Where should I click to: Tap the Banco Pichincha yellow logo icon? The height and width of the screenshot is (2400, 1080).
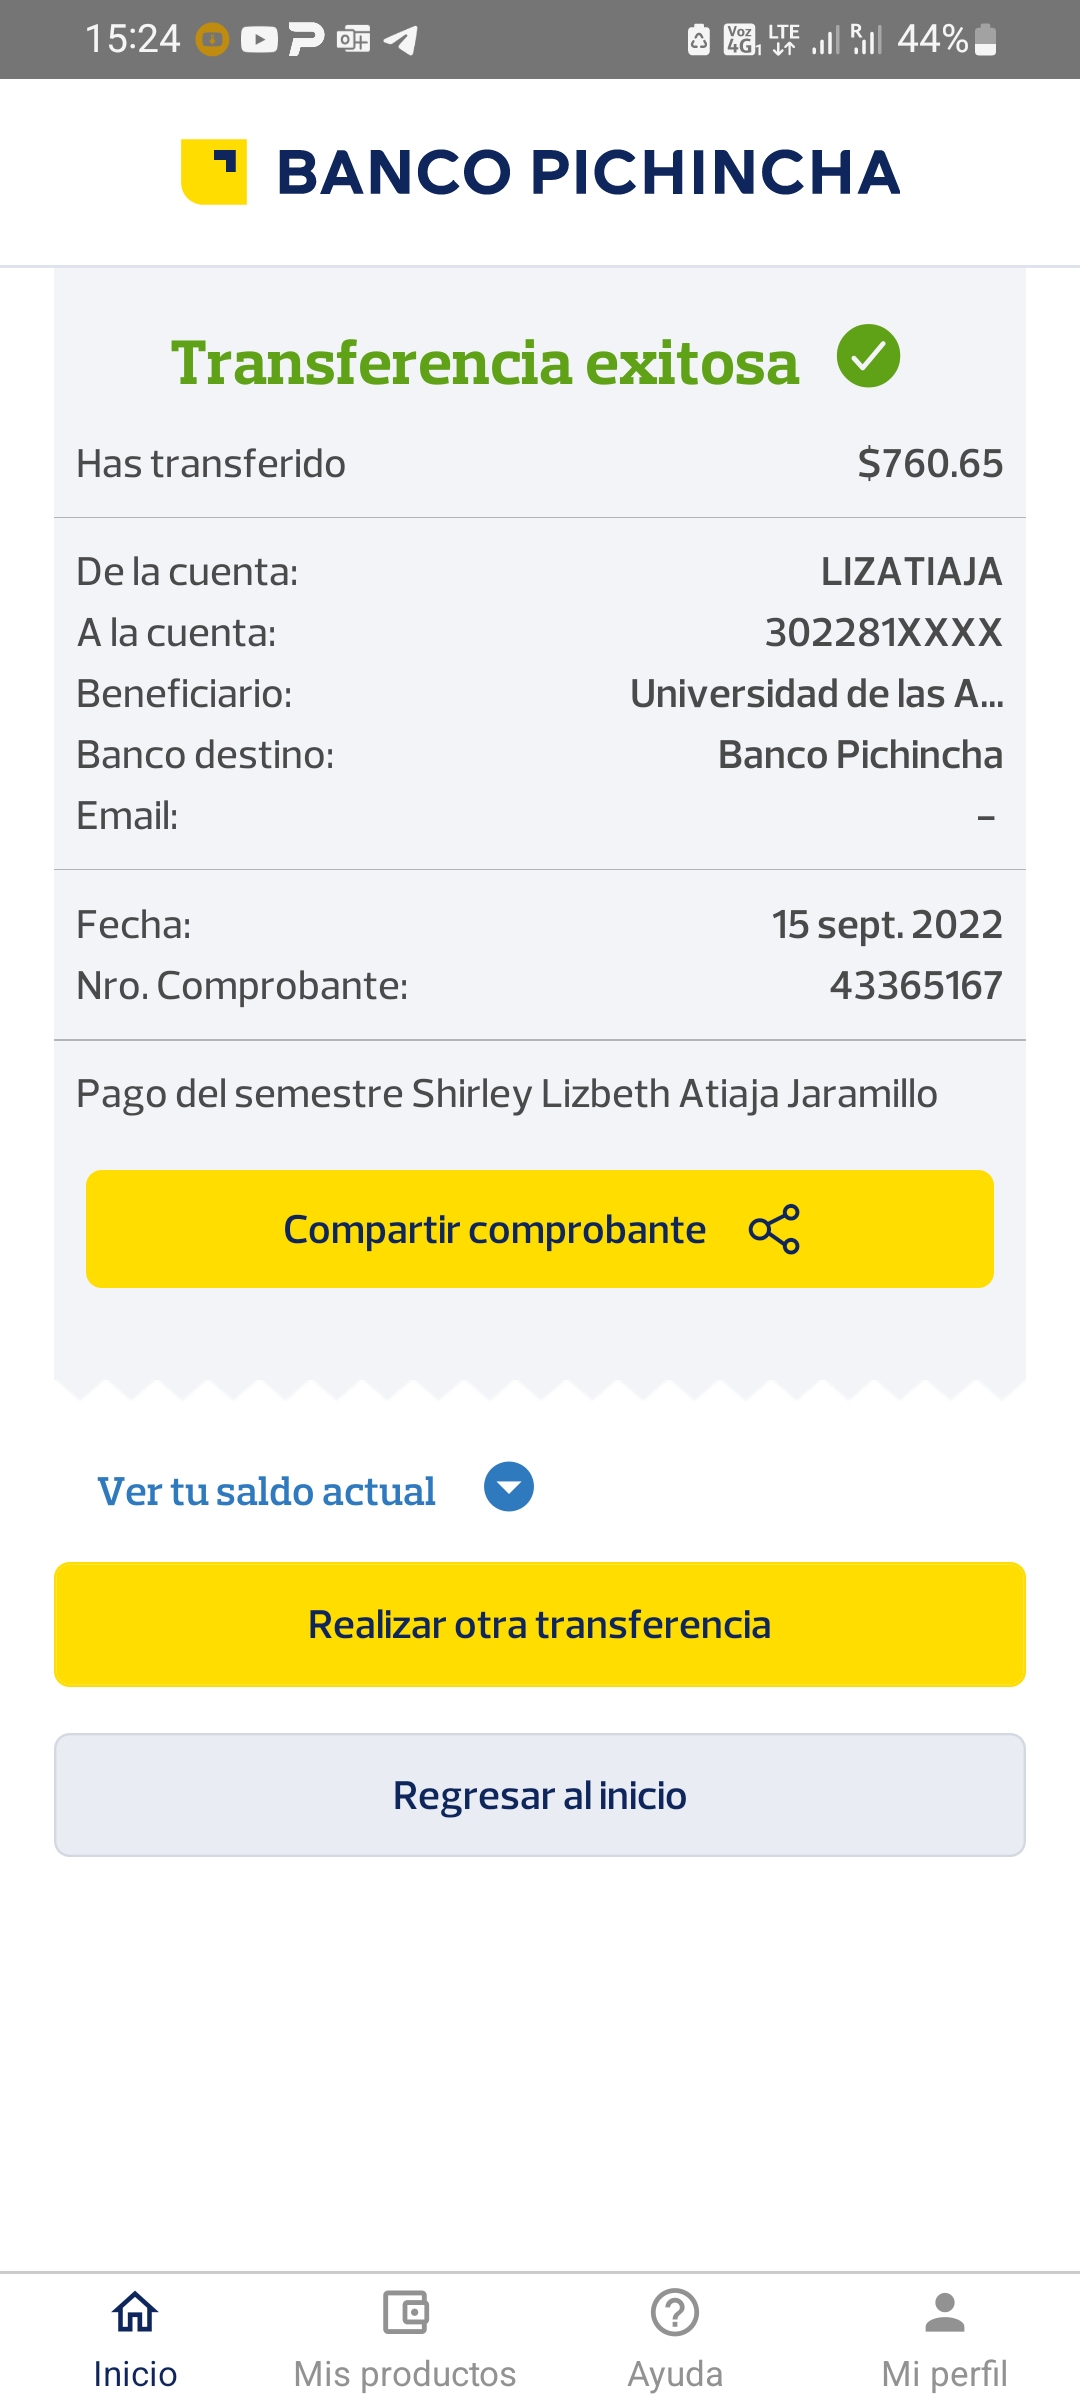214,172
